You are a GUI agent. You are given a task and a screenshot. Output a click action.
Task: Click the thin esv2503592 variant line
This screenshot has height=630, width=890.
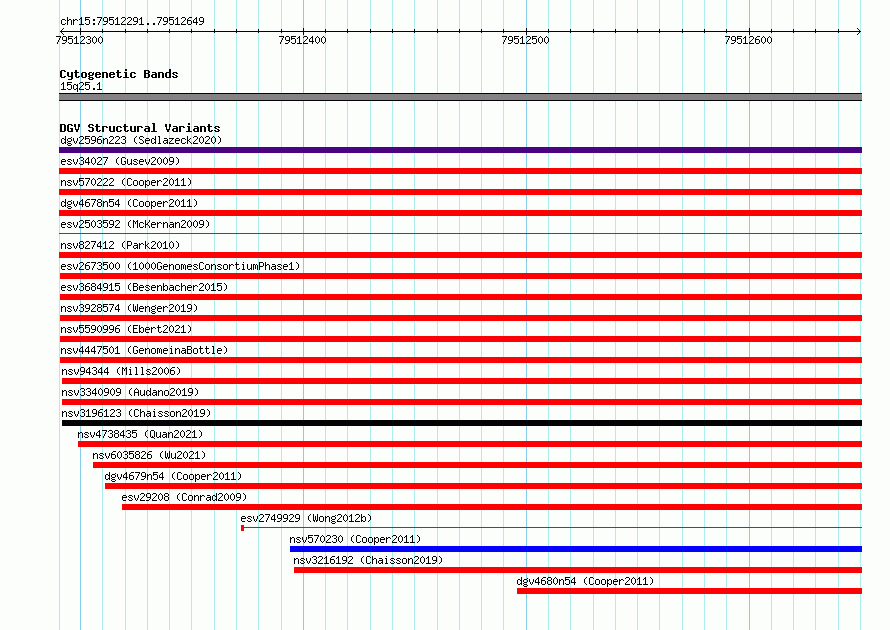point(460,234)
